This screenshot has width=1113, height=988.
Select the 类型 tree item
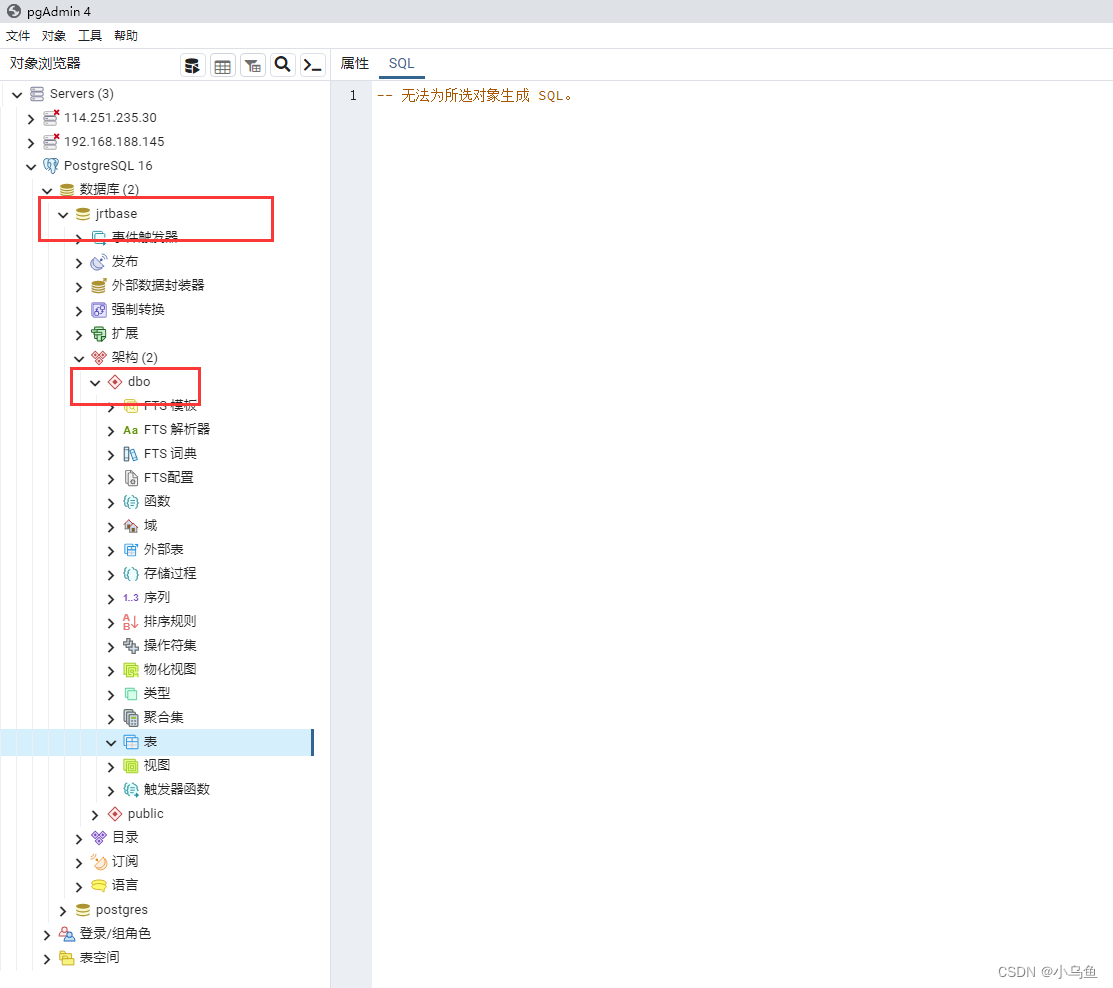pos(157,693)
